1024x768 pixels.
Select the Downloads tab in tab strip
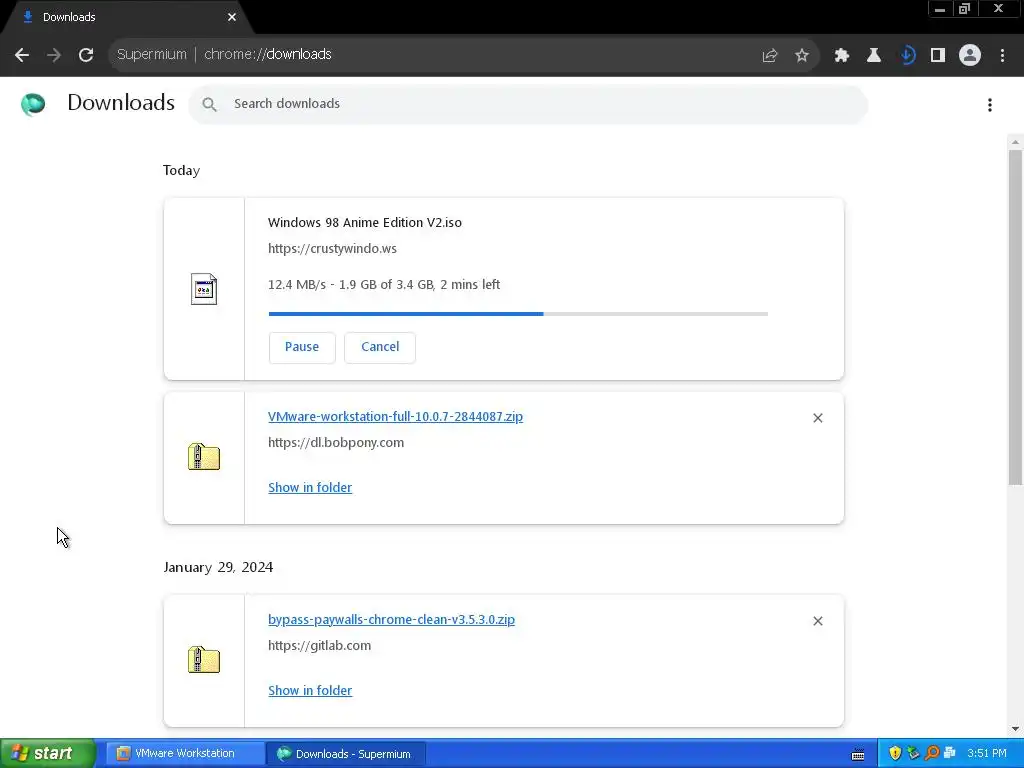[x=127, y=17]
